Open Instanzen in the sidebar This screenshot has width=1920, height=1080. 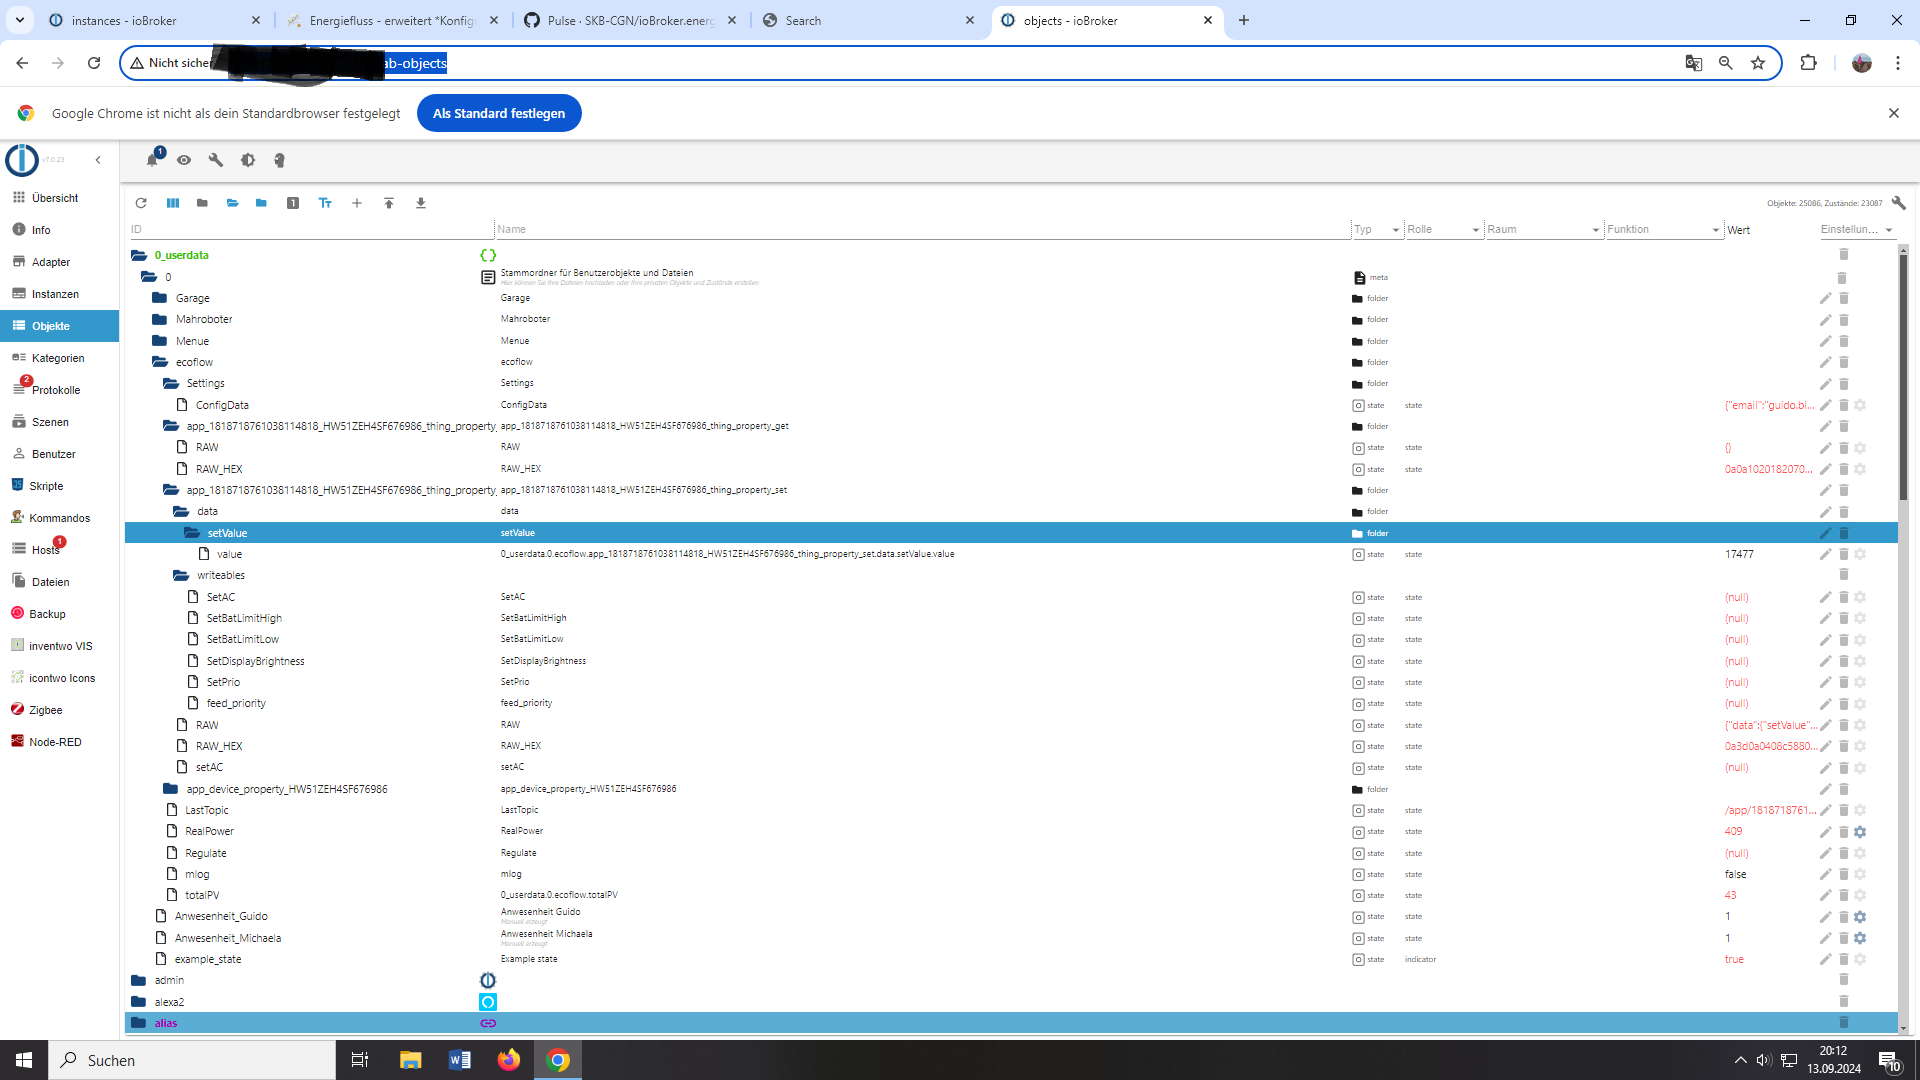pos(55,294)
